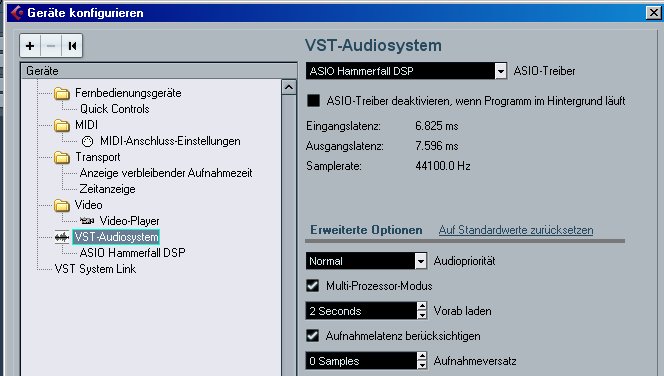Click the Cubase logo in title bar
Screen dimensions: 664x376
(17, 13)
